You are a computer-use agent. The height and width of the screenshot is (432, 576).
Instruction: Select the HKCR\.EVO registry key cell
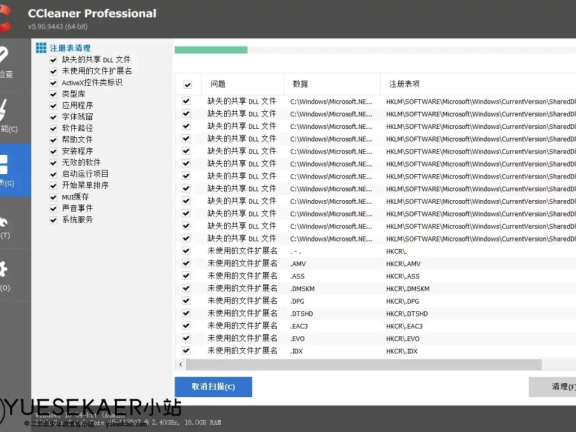[x=403, y=339]
